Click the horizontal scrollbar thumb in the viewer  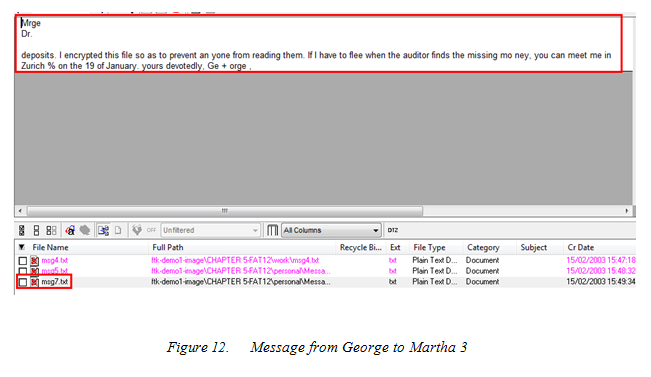tap(225, 211)
